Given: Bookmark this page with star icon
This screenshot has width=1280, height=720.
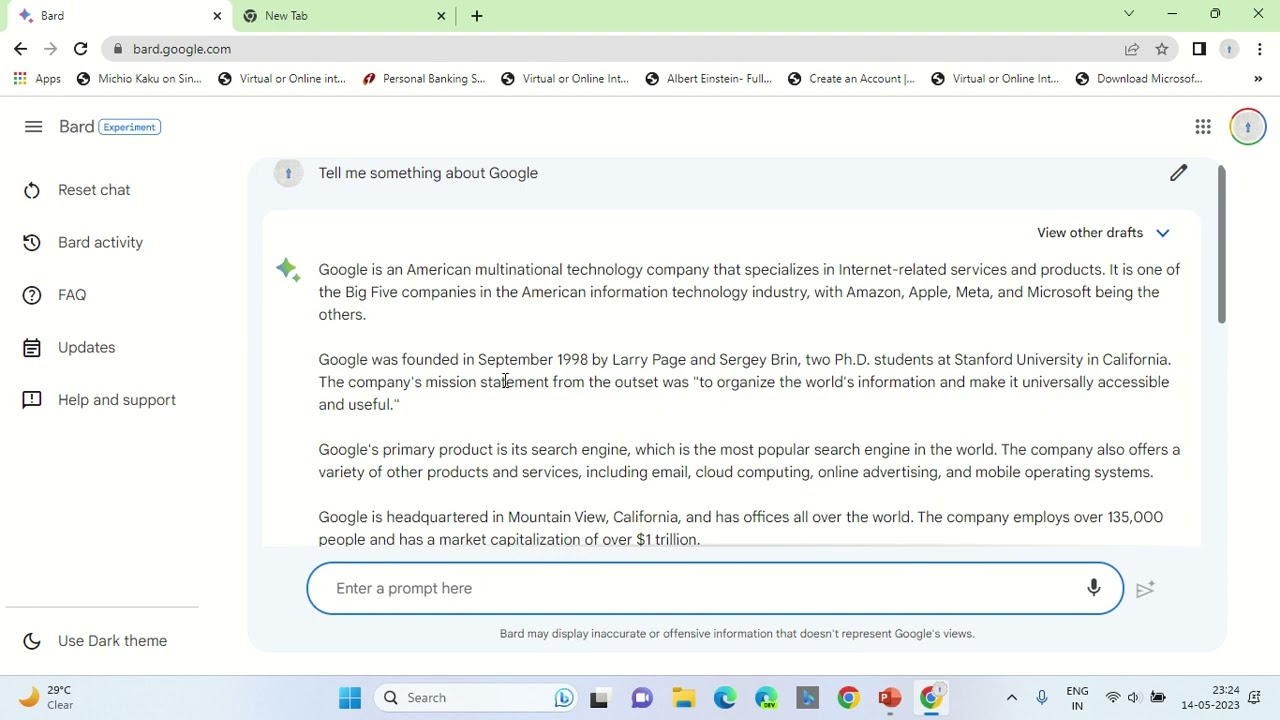Looking at the screenshot, I should click(1162, 49).
